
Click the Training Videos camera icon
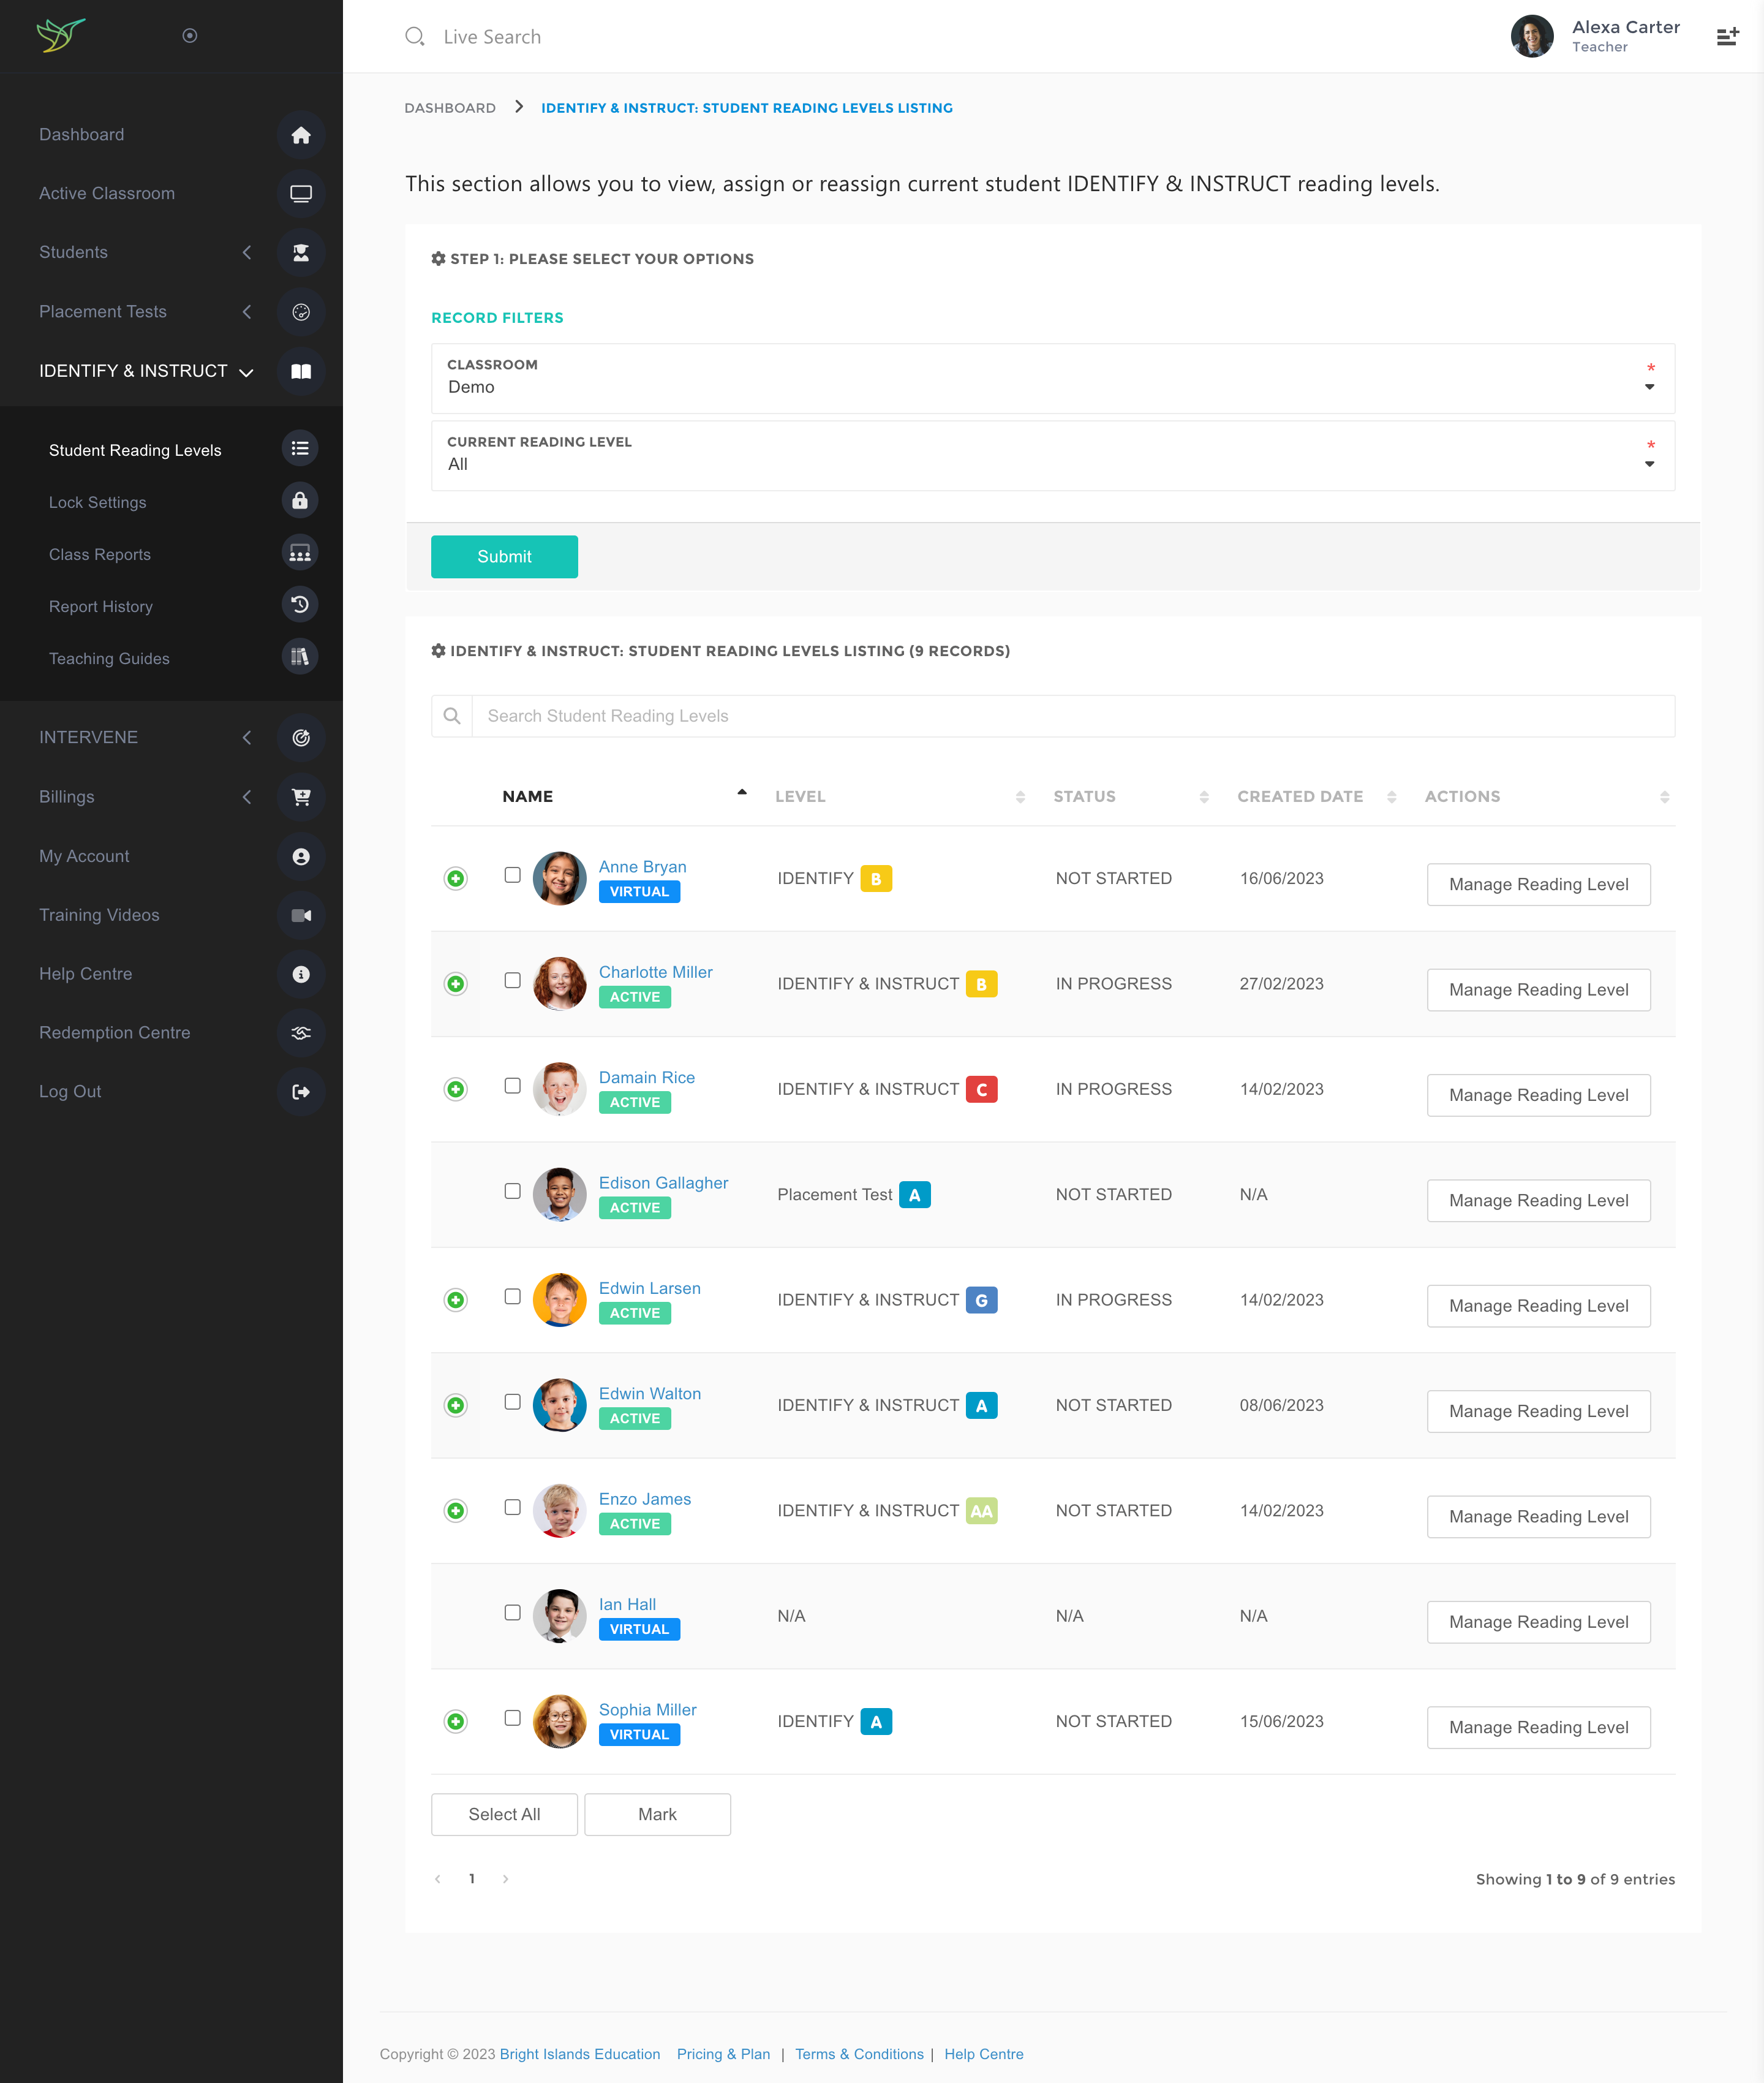click(300, 915)
